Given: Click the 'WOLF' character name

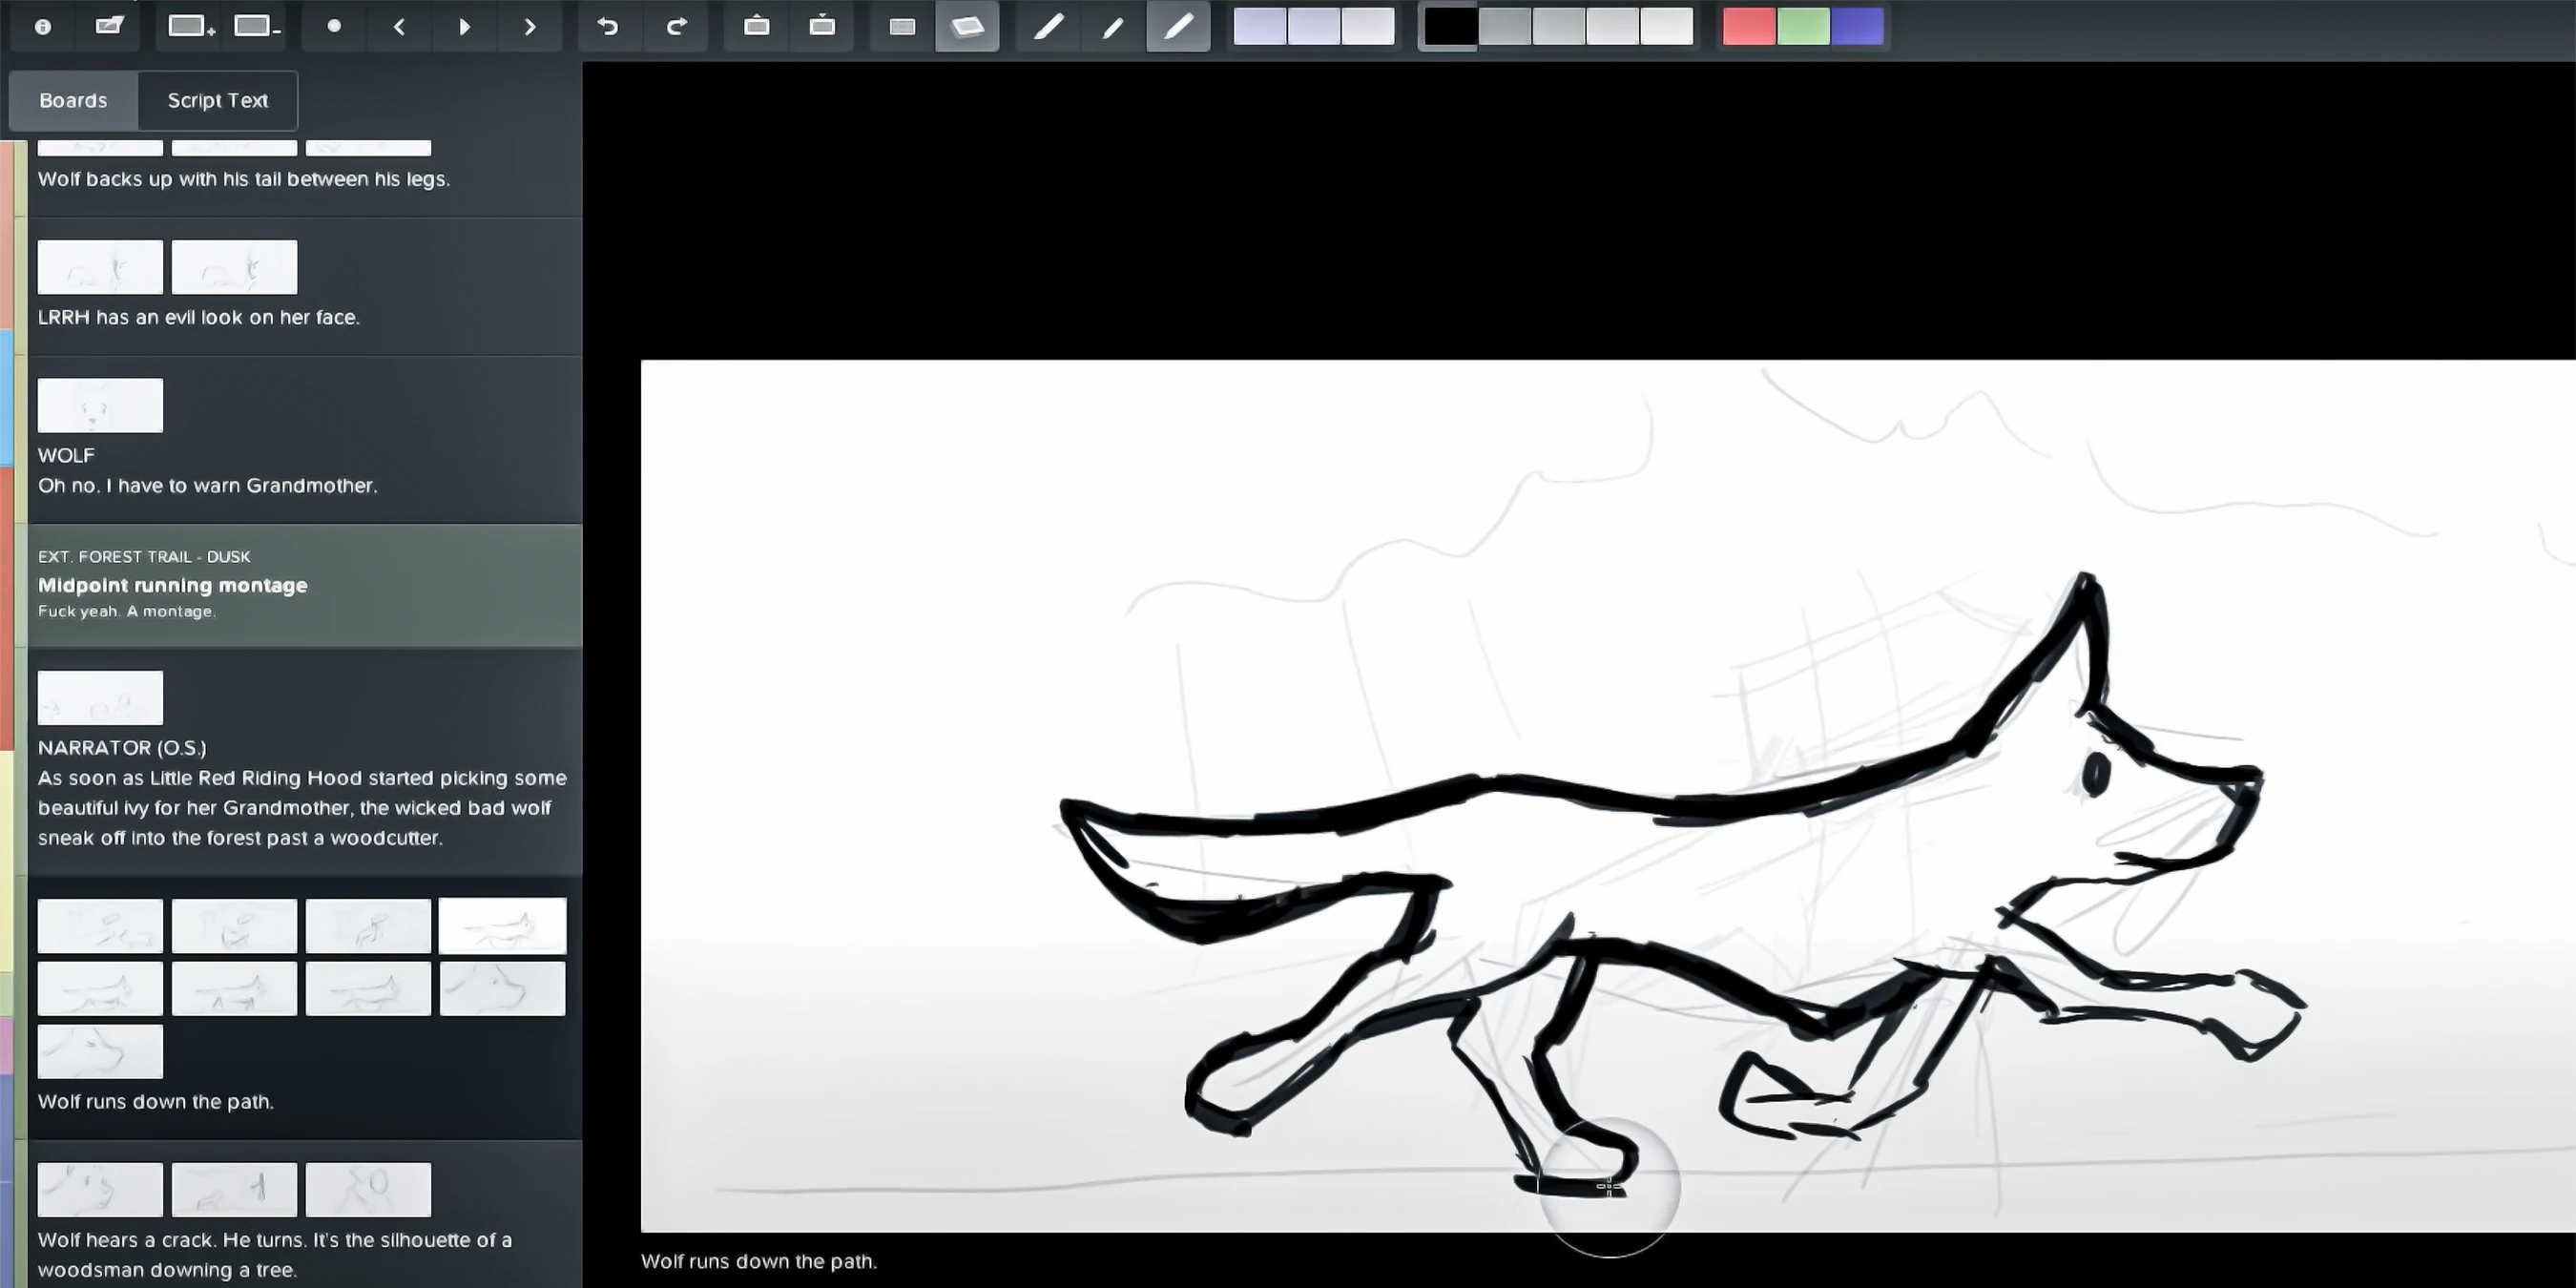Looking at the screenshot, I should coord(66,455).
